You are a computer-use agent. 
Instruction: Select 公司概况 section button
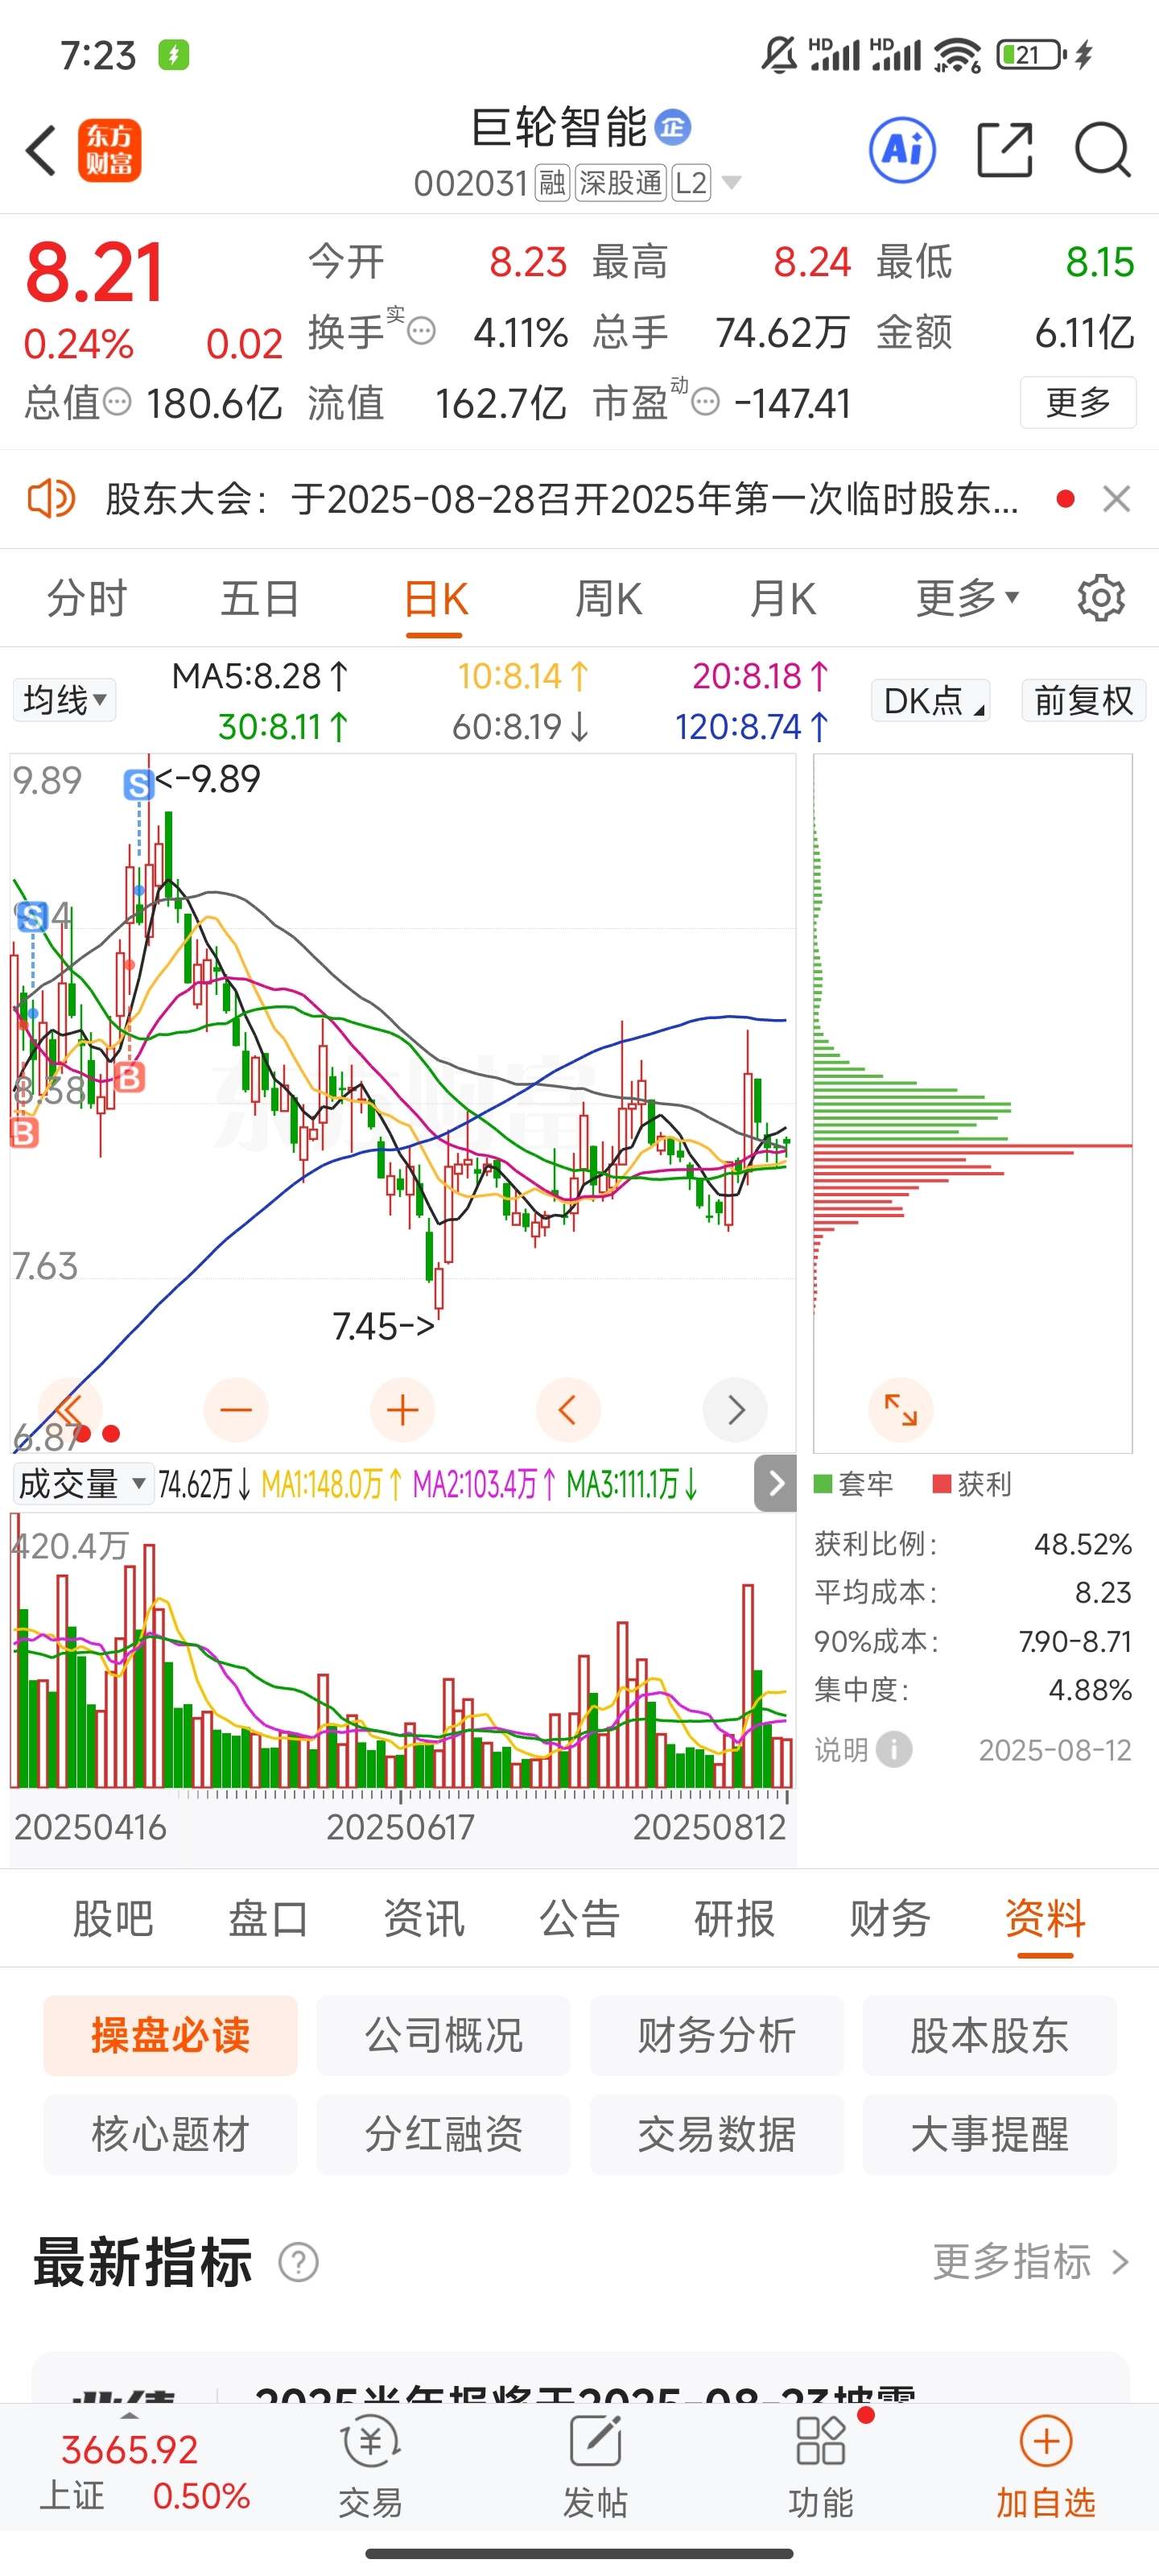click(x=443, y=2035)
